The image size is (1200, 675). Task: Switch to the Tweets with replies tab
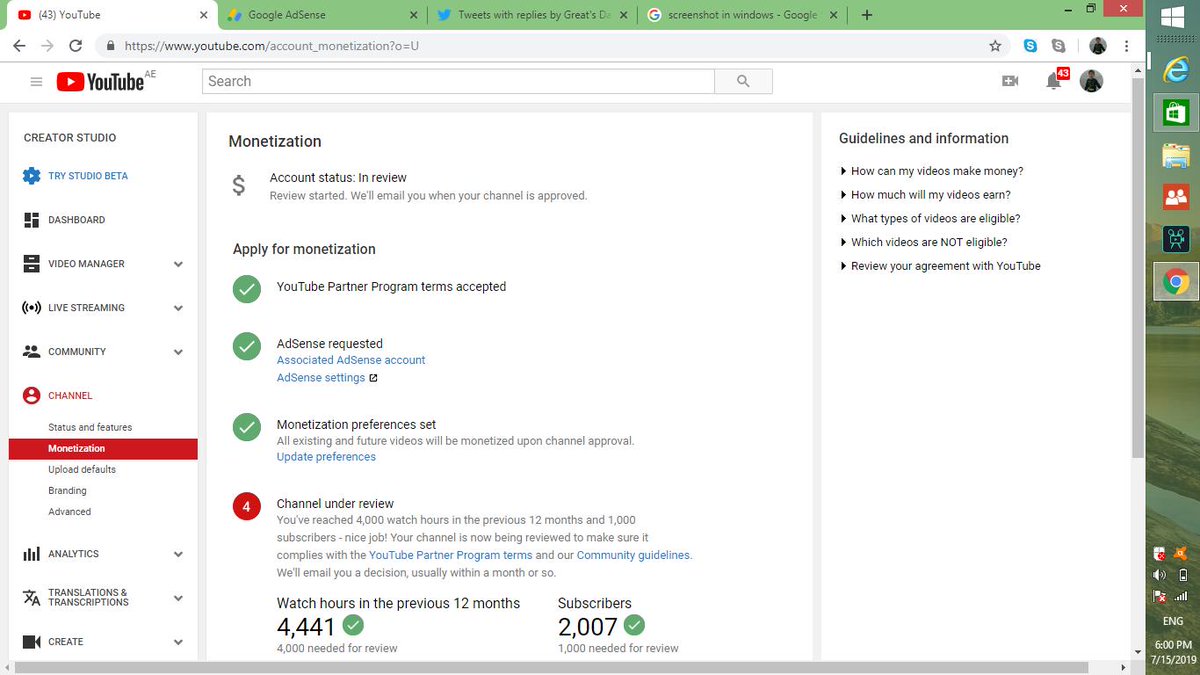pyautogui.click(x=530, y=15)
